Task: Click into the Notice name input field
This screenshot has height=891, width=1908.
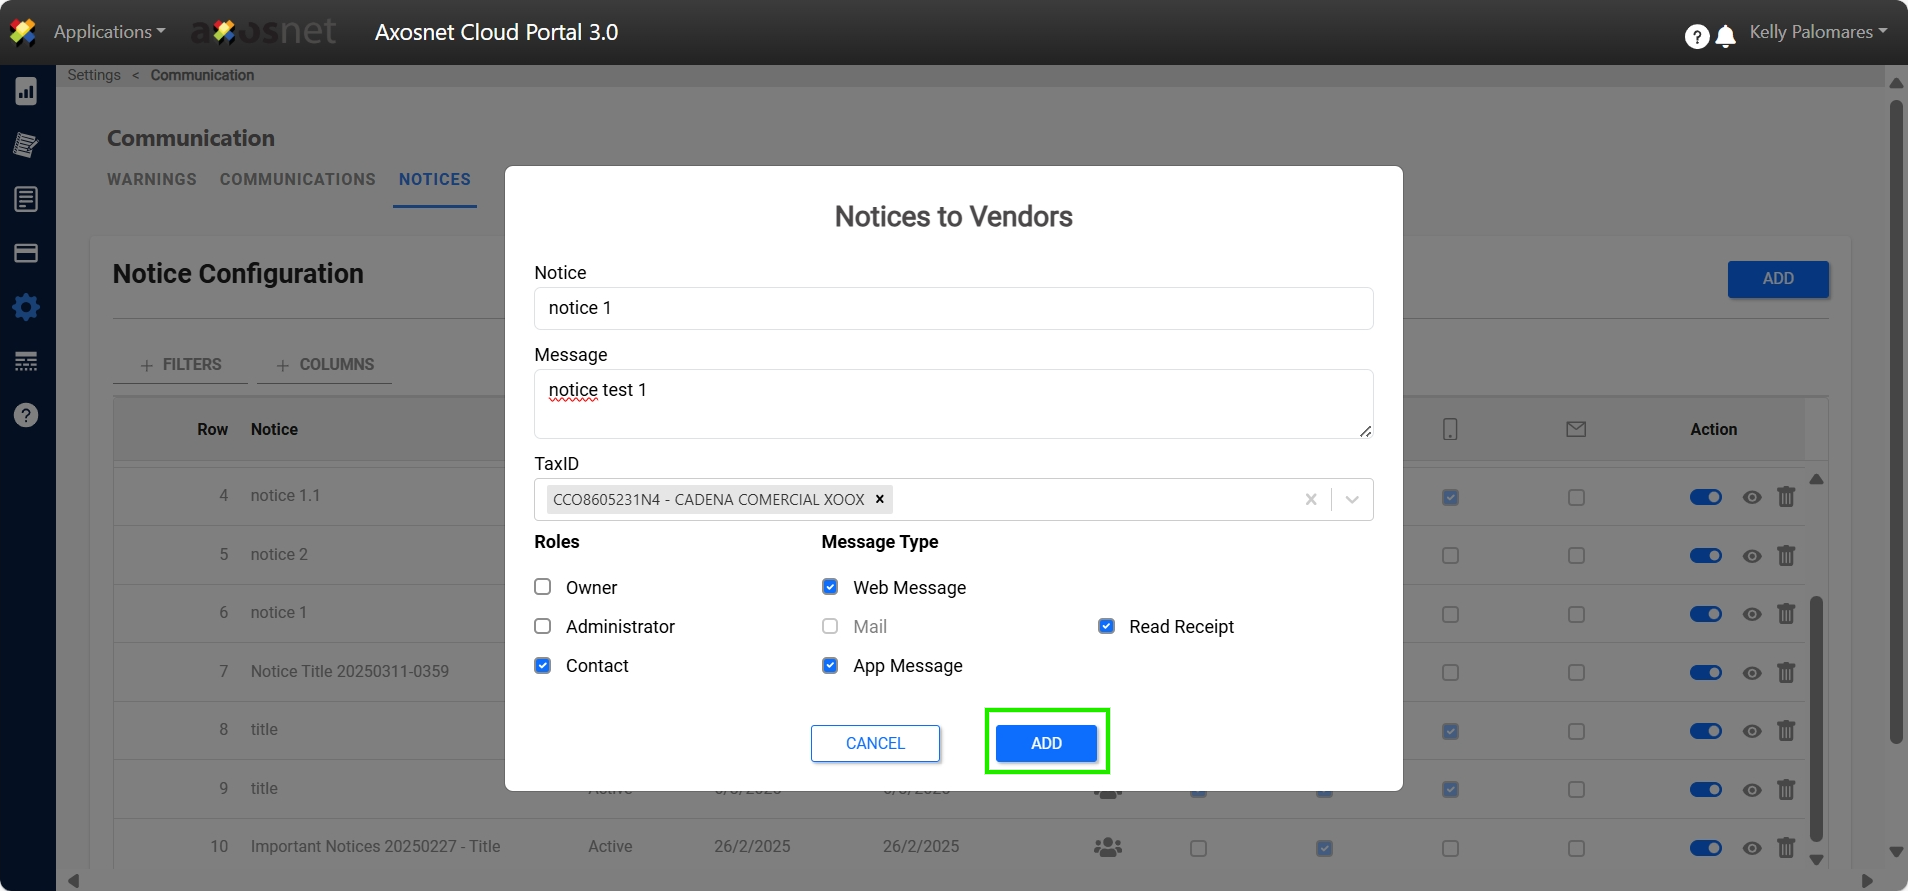Action: coord(953,308)
